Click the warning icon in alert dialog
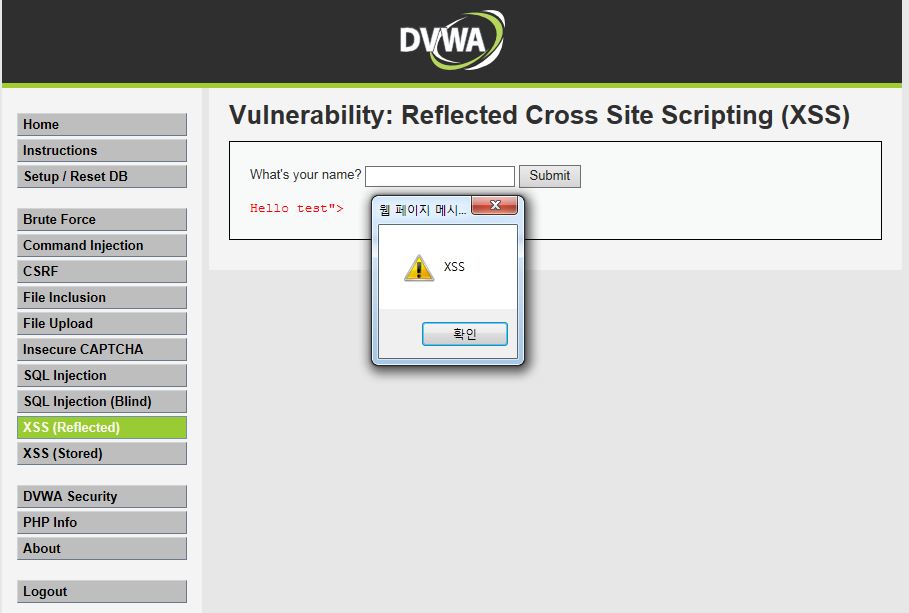 [419, 268]
